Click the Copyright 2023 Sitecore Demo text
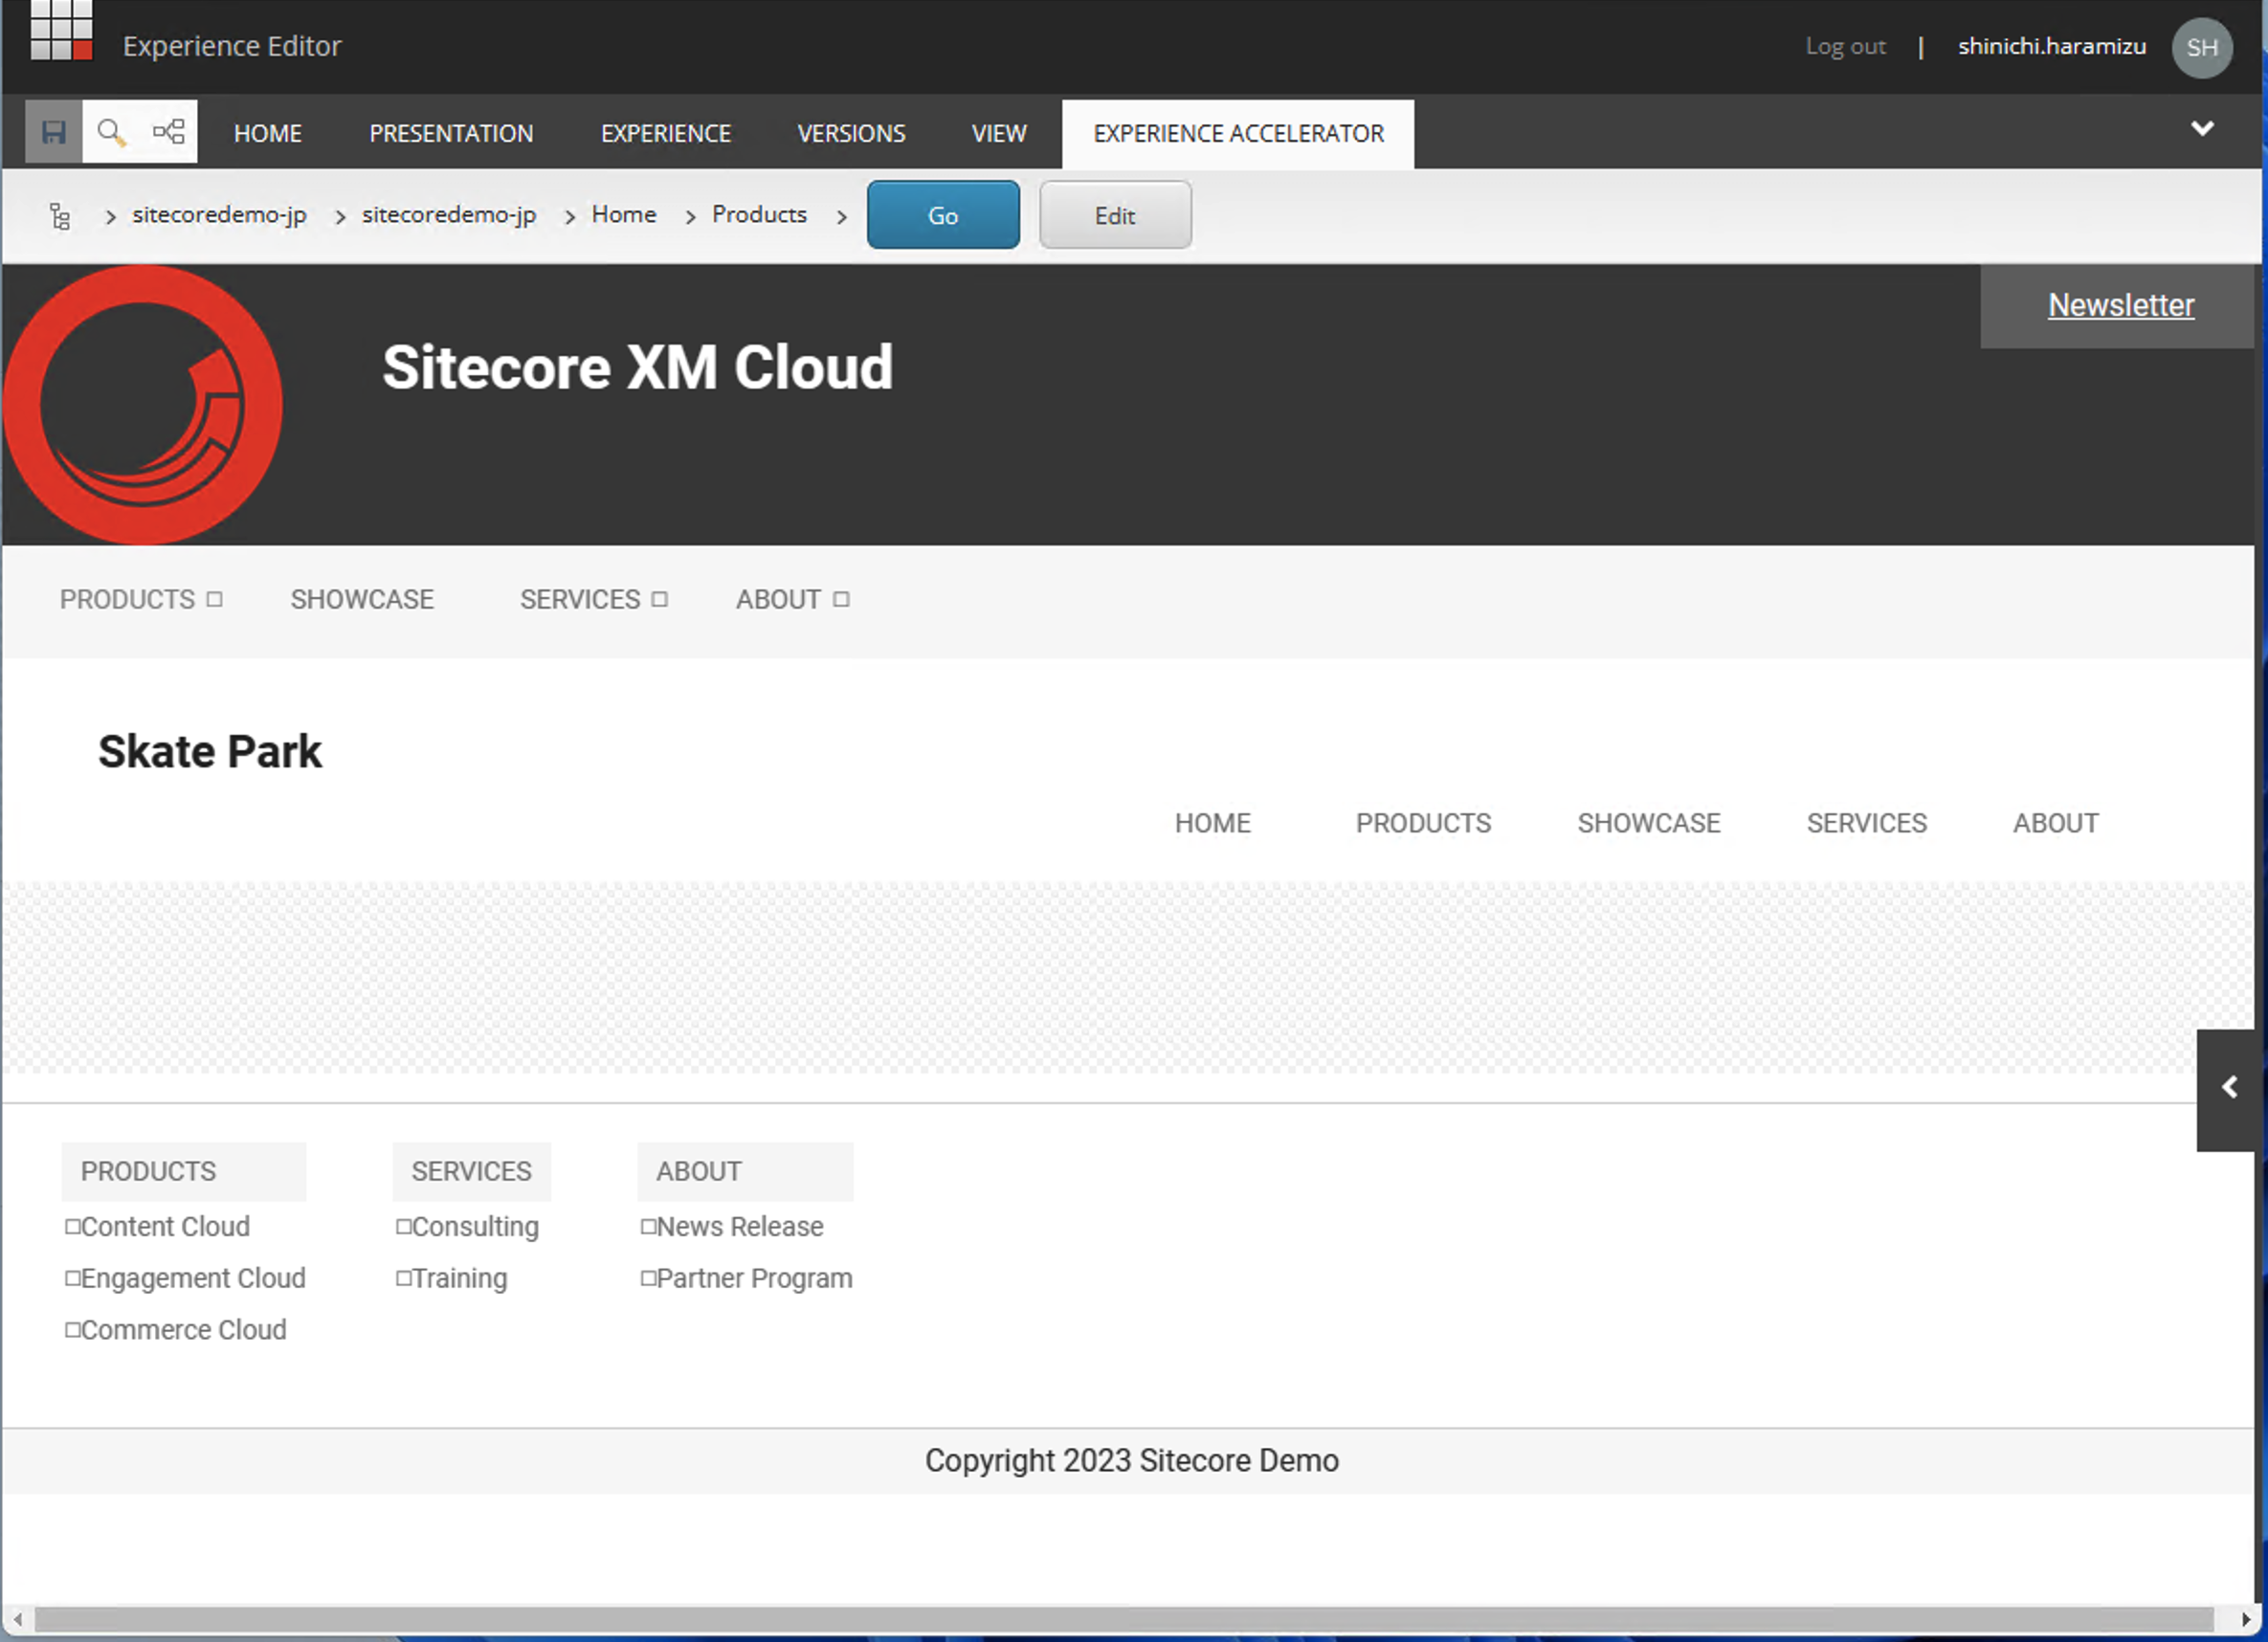The image size is (2268, 1642). 1131,1462
